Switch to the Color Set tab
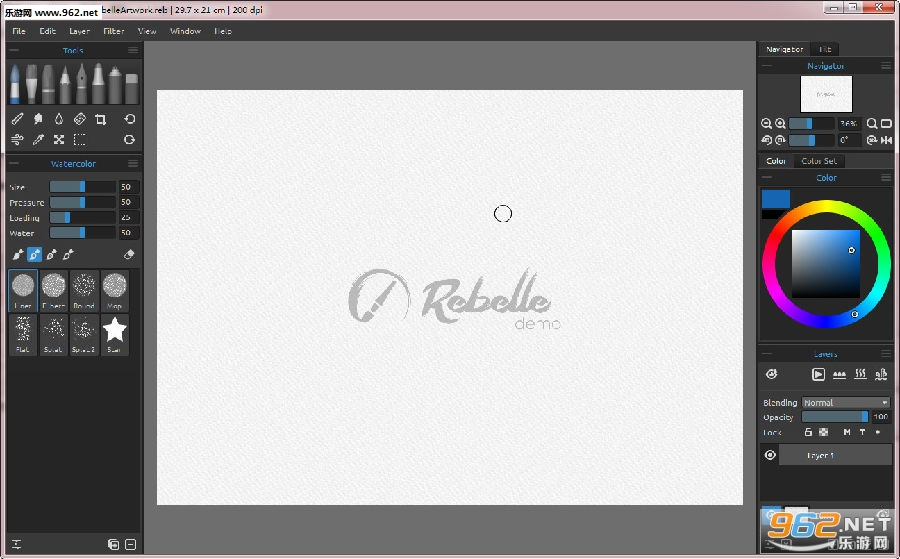The height and width of the screenshot is (559, 900). click(x=819, y=161)
